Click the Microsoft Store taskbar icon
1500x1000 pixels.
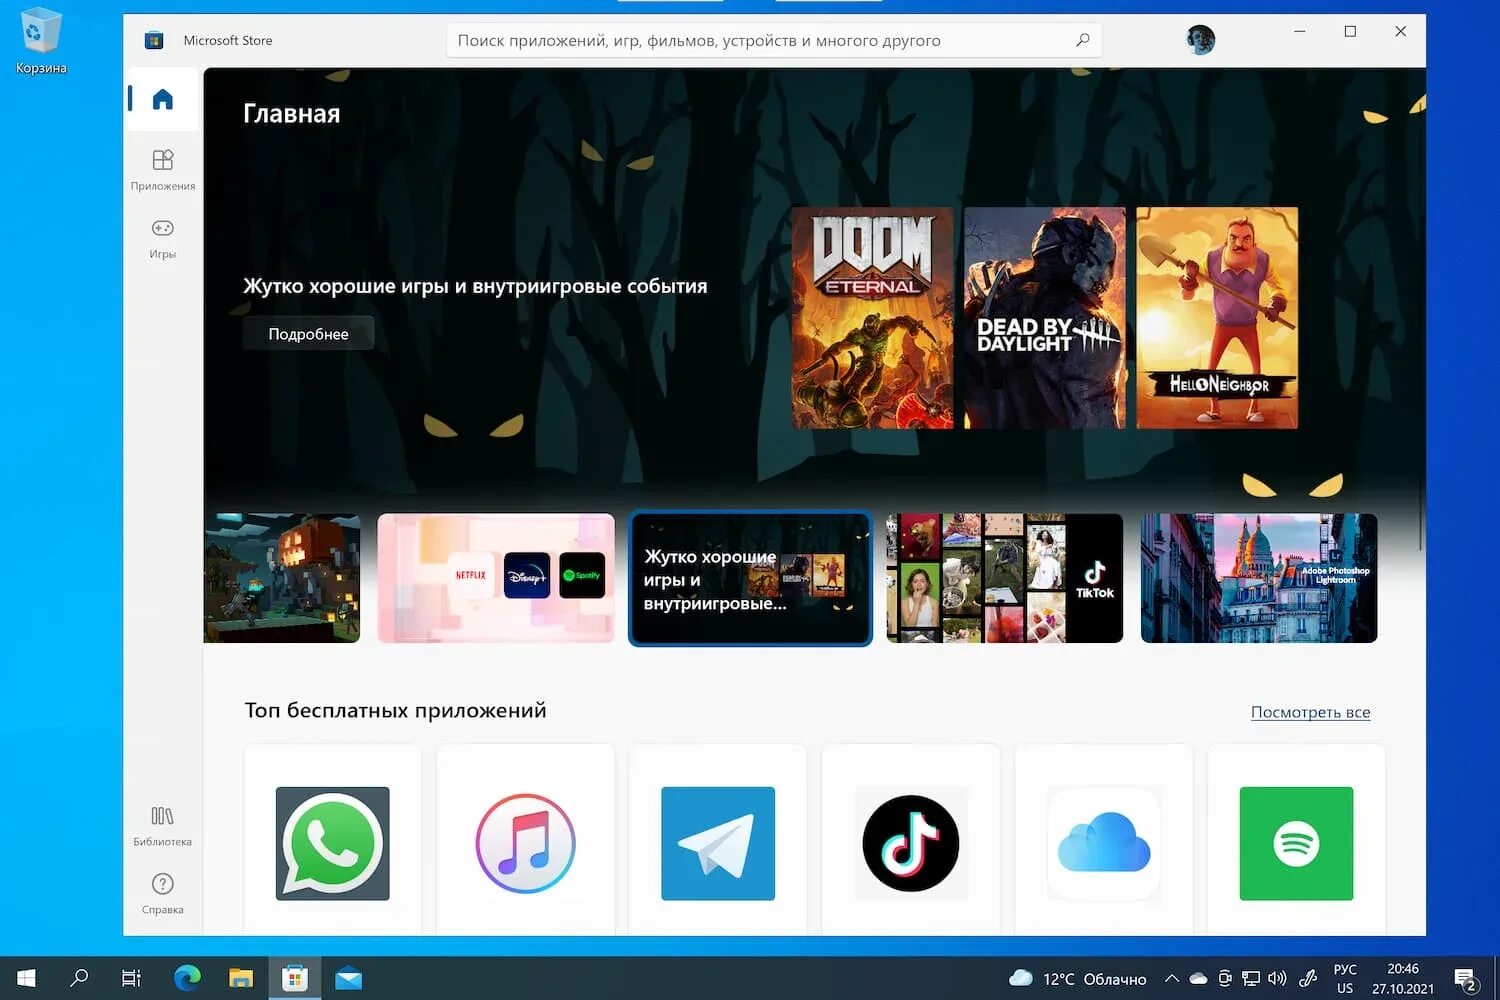click(295, 978)
